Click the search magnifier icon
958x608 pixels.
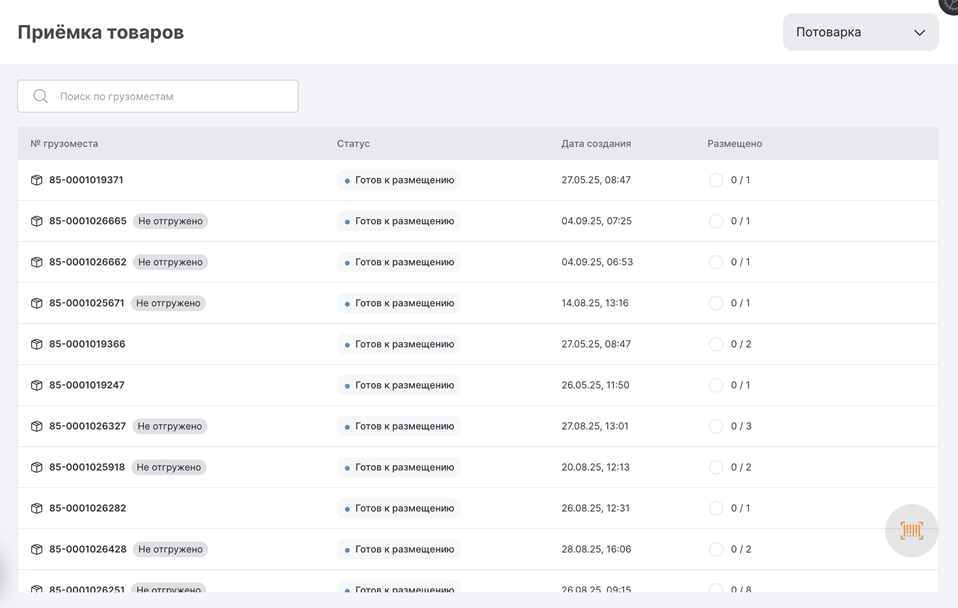coord(40,97)
